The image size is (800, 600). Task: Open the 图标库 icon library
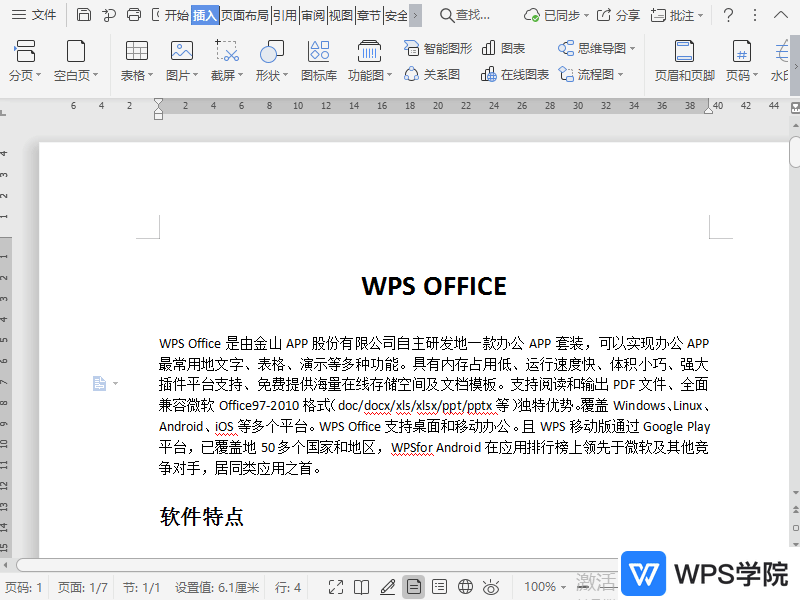[318, 61]
